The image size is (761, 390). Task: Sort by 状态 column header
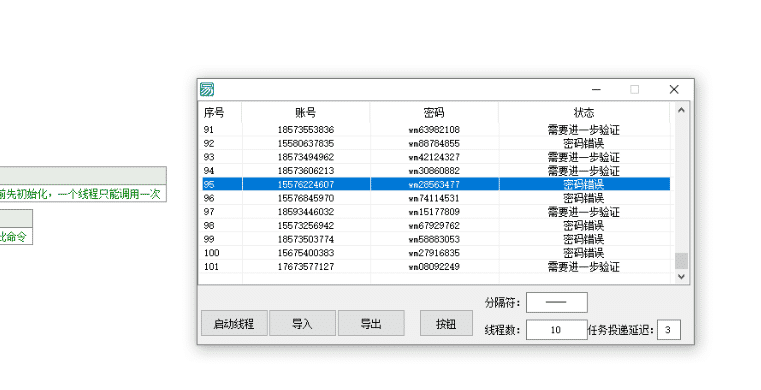click(584, 113)
